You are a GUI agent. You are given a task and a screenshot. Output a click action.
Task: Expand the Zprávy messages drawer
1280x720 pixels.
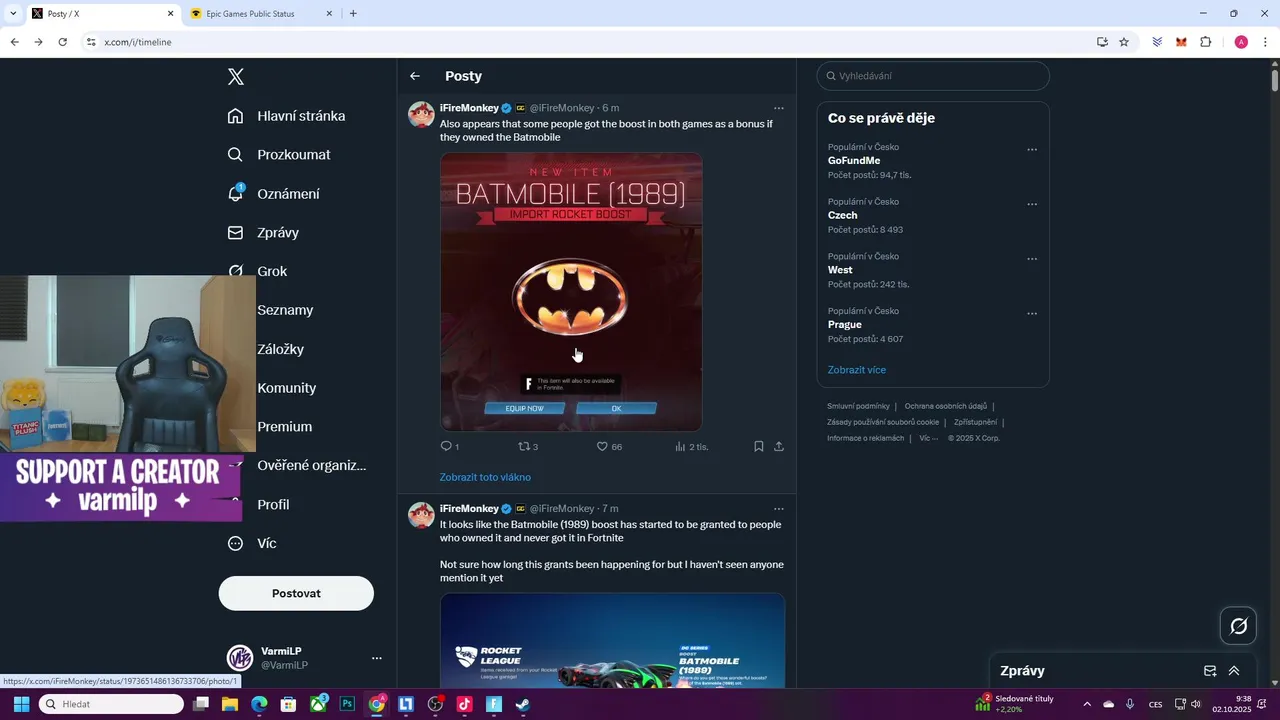tap(1234, 671)
